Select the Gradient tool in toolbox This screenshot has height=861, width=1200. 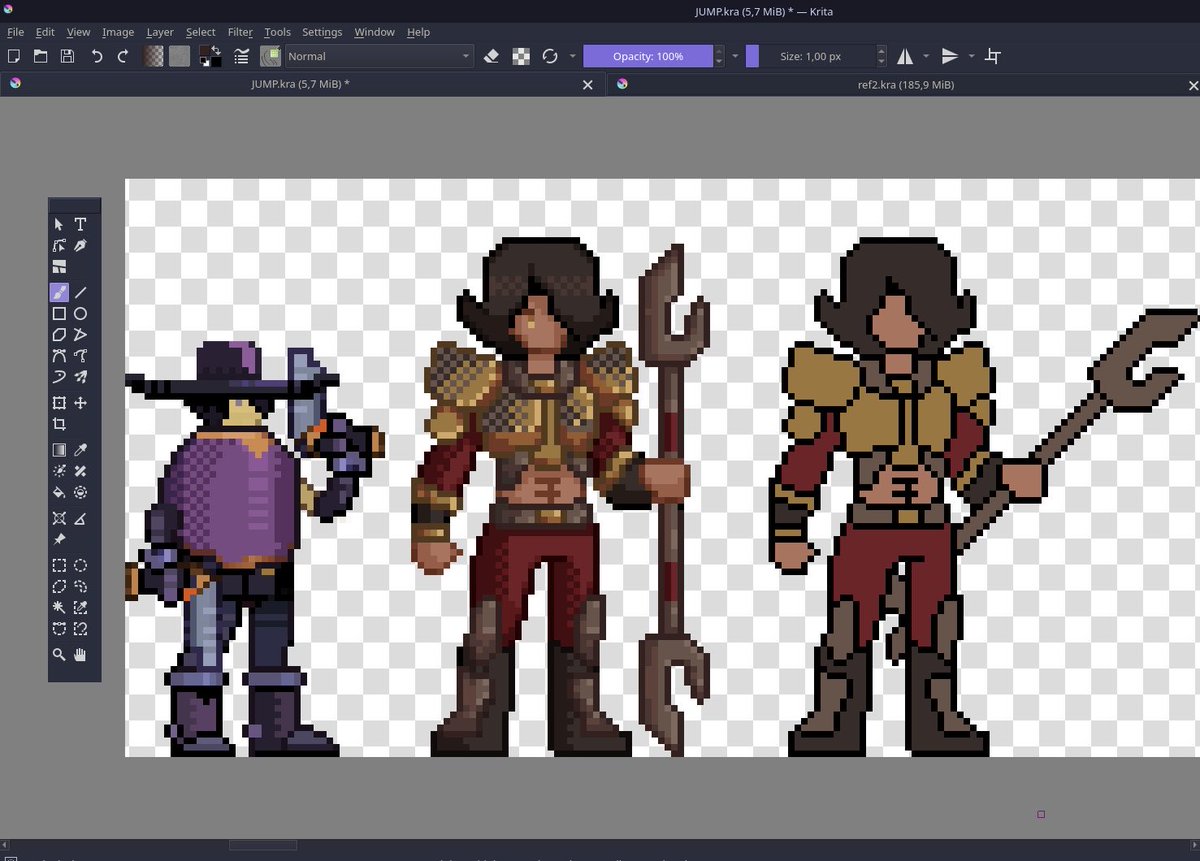[59, 450]
